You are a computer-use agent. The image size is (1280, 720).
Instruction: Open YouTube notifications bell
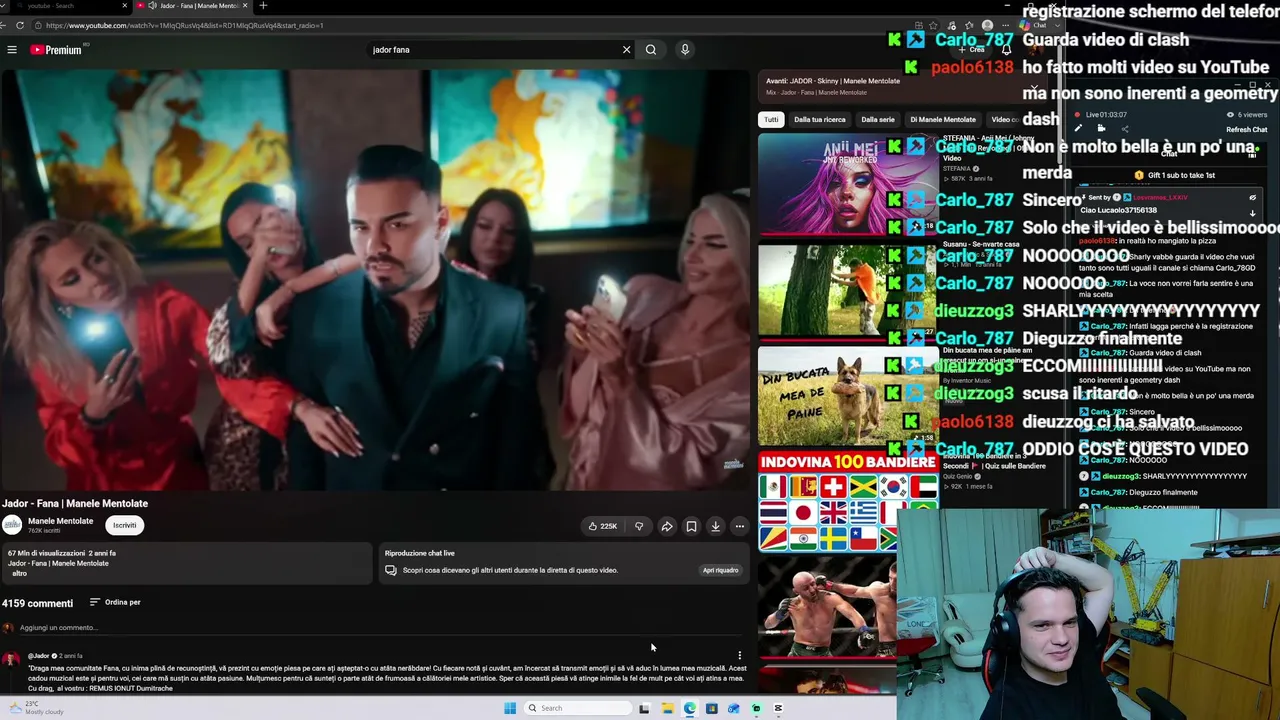(x=1006, y=50)
